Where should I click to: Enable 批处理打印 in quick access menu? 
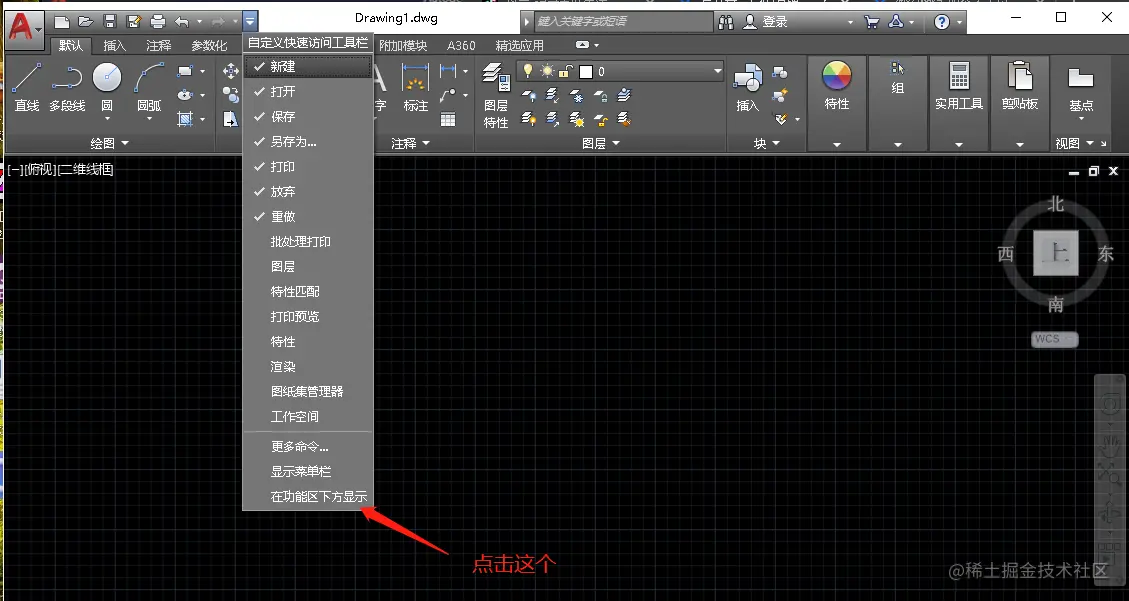(308, 242)
